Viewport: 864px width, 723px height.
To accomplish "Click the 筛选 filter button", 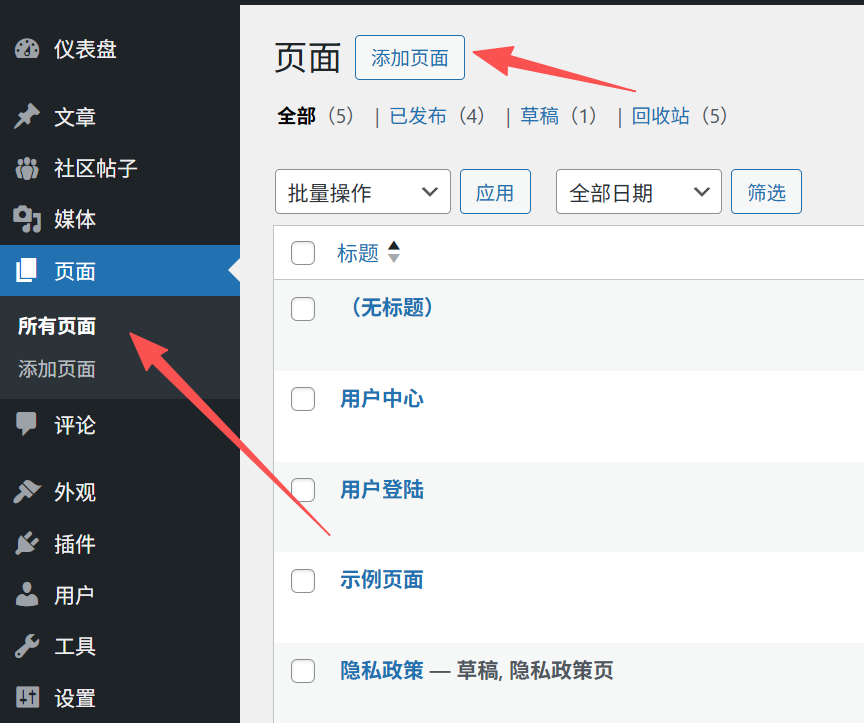I will 766,192.
